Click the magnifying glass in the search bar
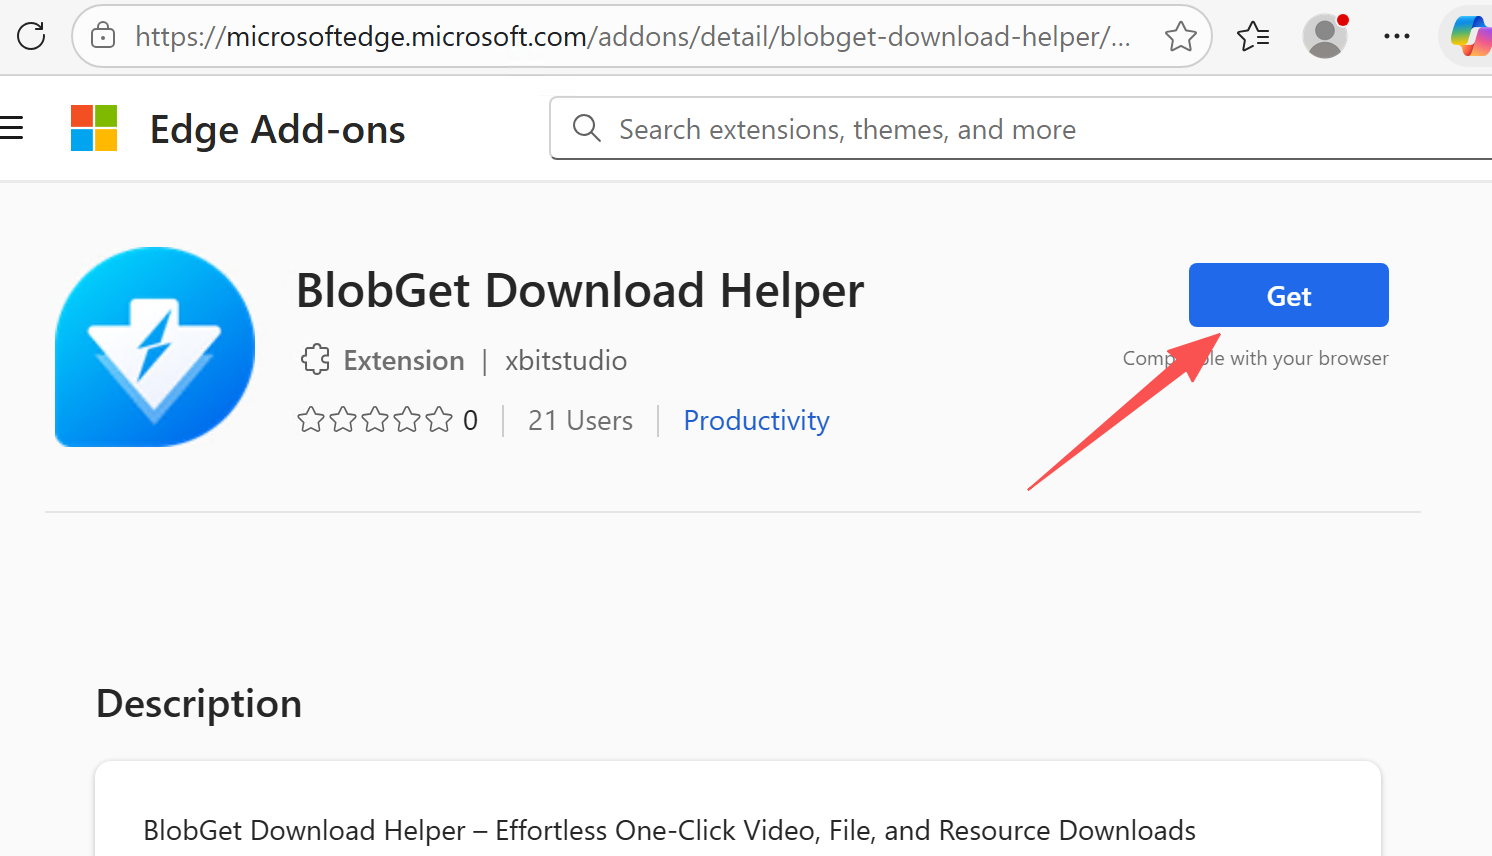Viewport: 1492px width, 856px height. pyautogui.click(x=586, y=128)
